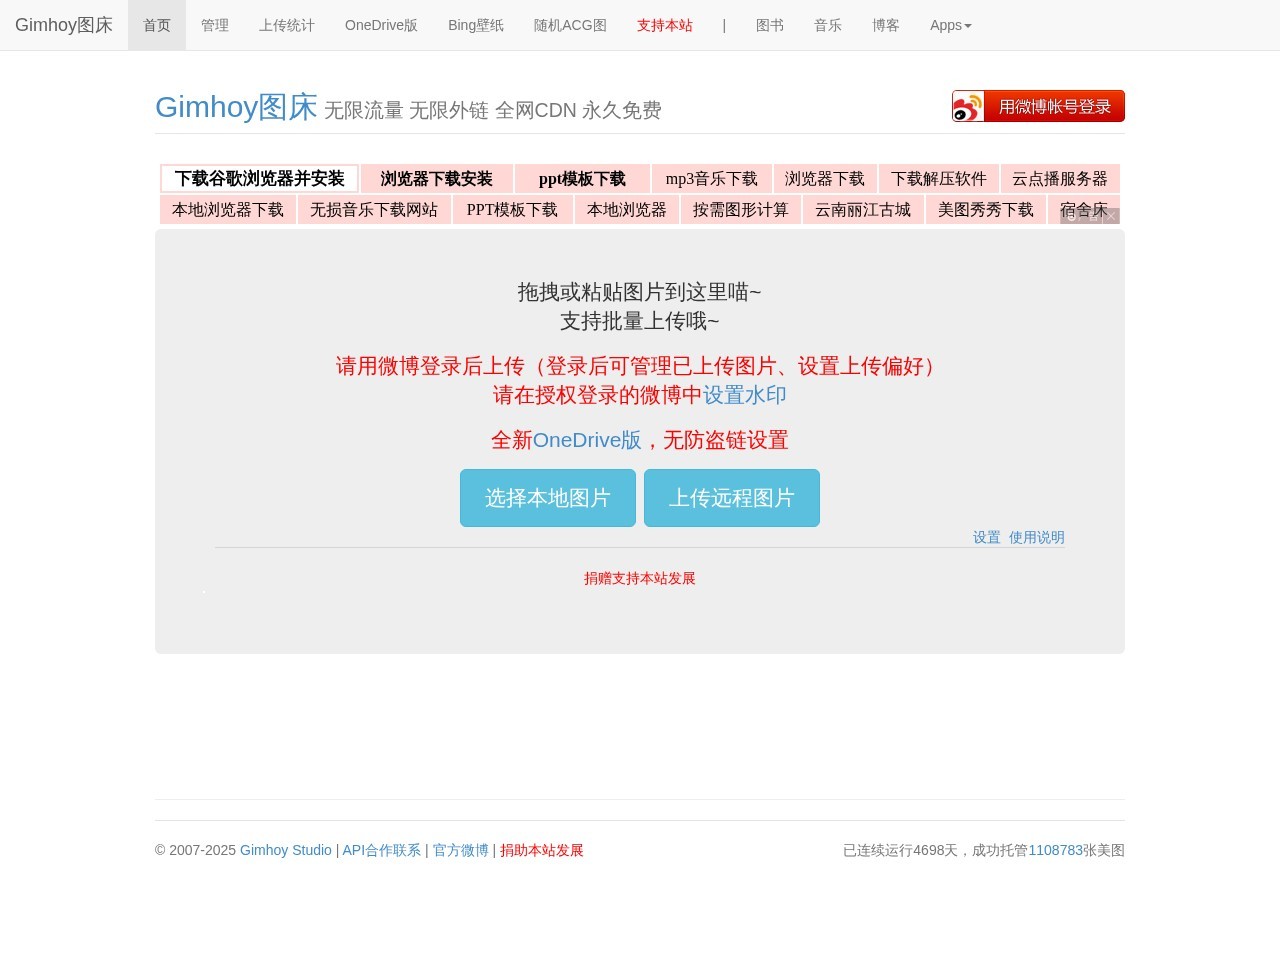
Task: Open the Apps dropdown in the navbar
Action: [x=949, y=25]
